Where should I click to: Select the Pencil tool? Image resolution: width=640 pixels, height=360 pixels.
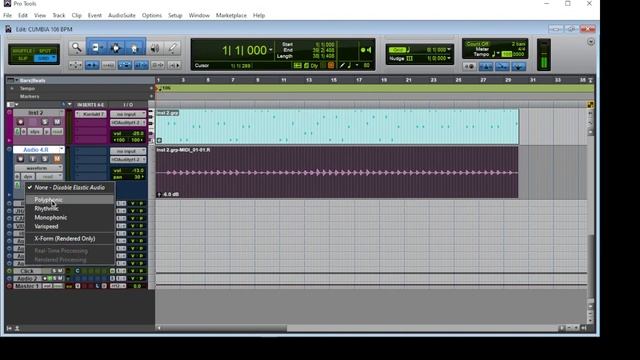click(173, 48)
